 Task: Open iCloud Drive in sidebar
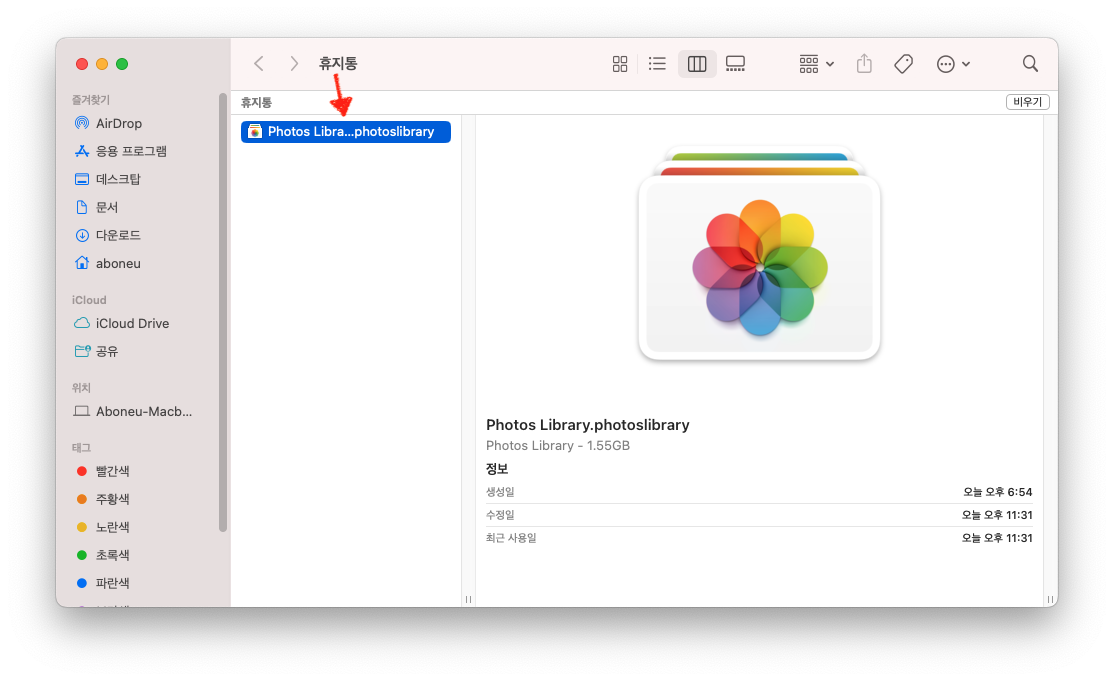(x=132, y=323)
